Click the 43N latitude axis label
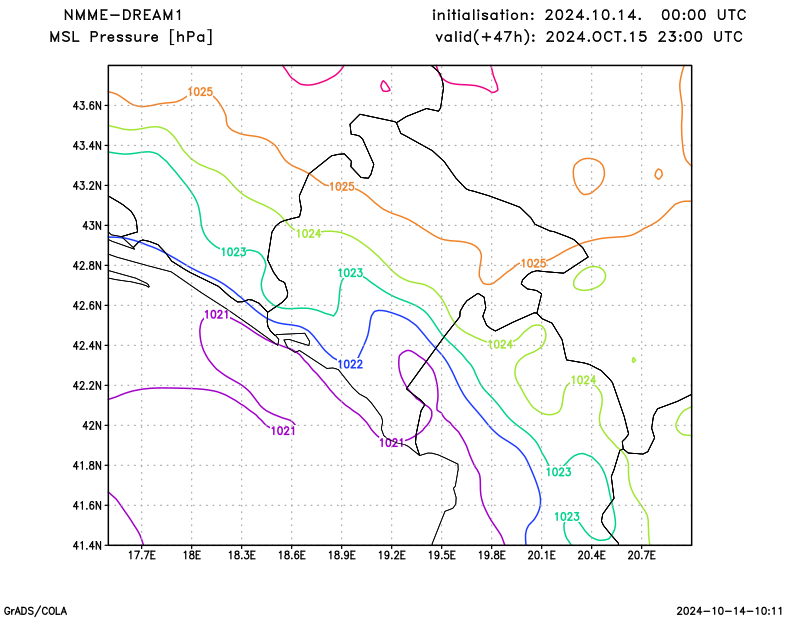Viewport: 800px width, 618px height. click(92, 226)
